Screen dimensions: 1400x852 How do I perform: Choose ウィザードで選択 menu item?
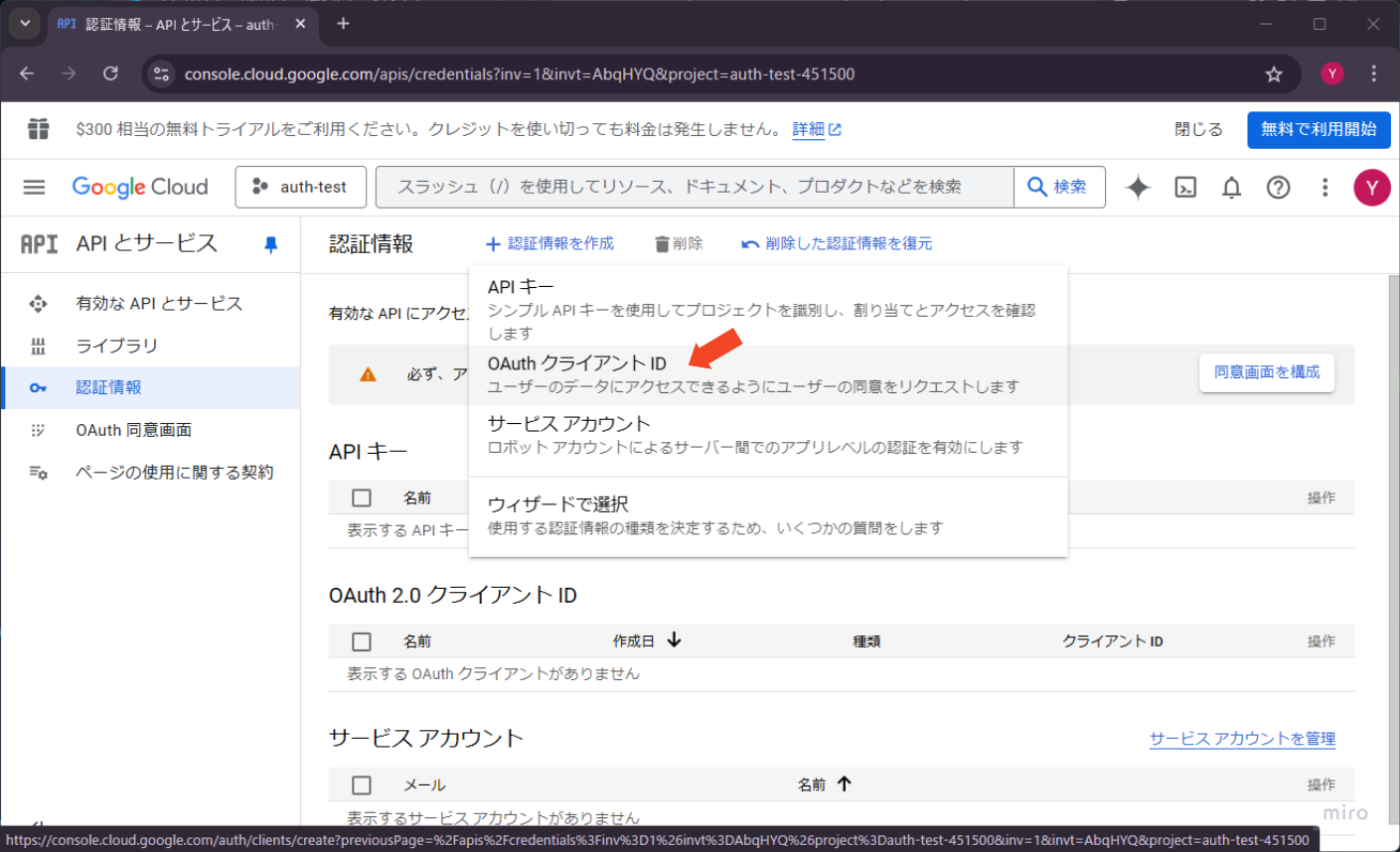(768, 515)
